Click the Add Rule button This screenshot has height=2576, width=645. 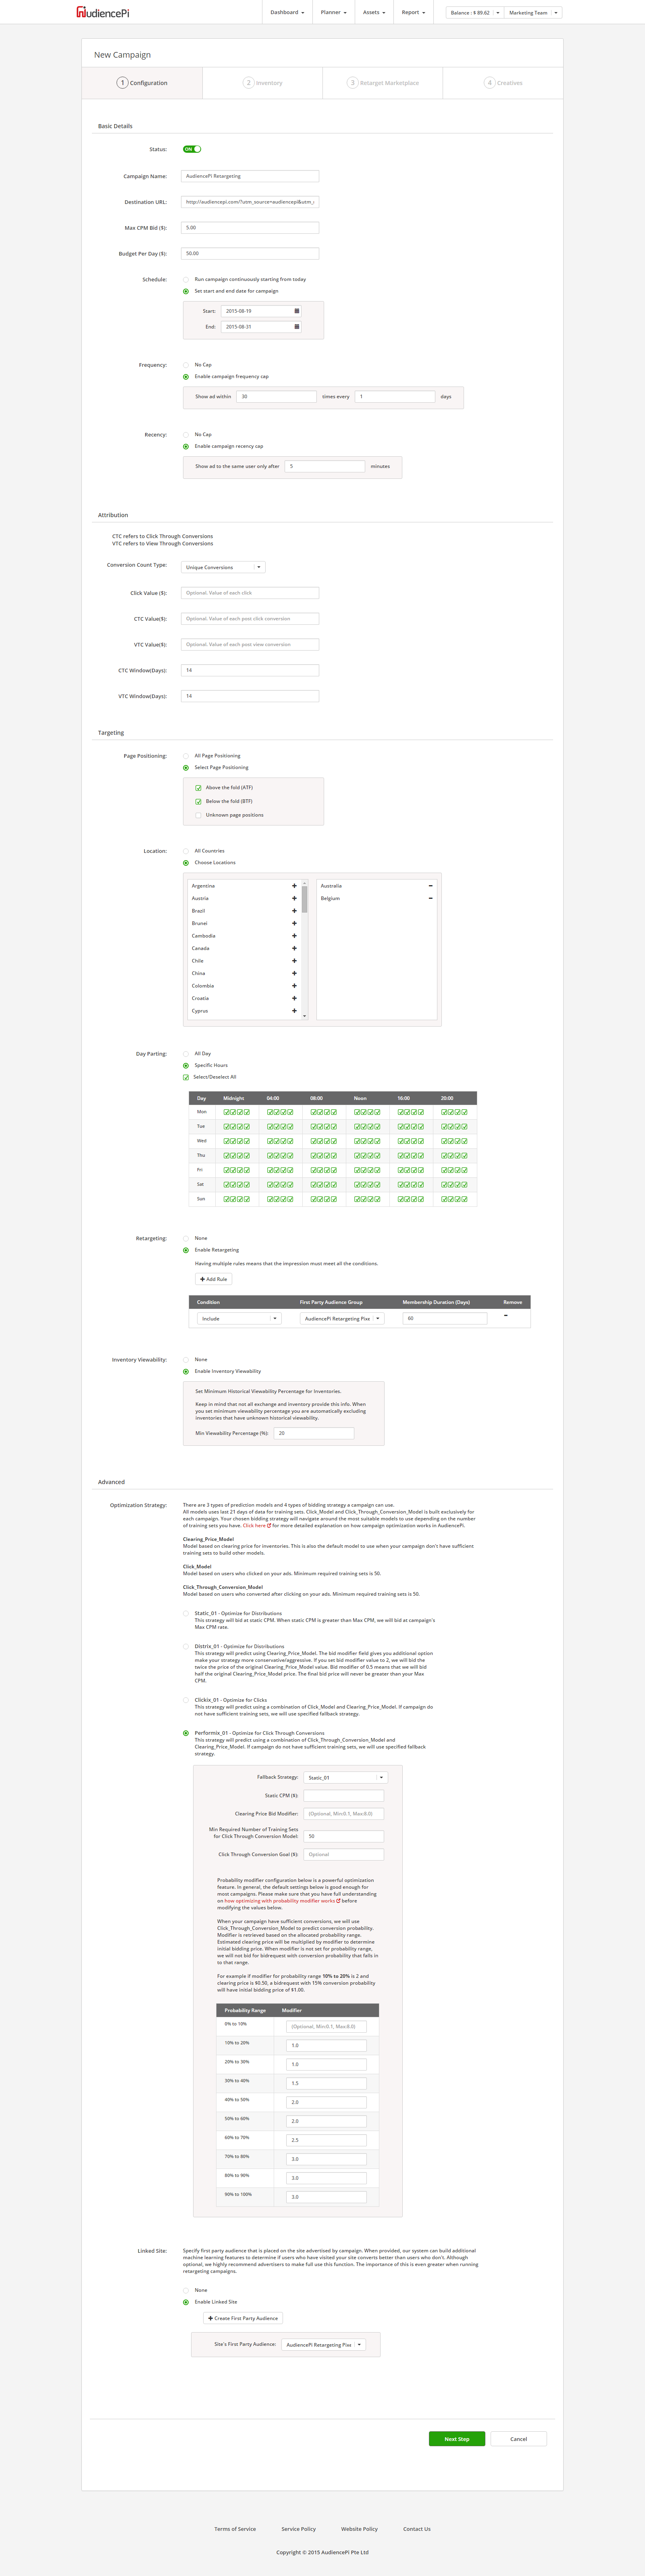point(214,1279)
